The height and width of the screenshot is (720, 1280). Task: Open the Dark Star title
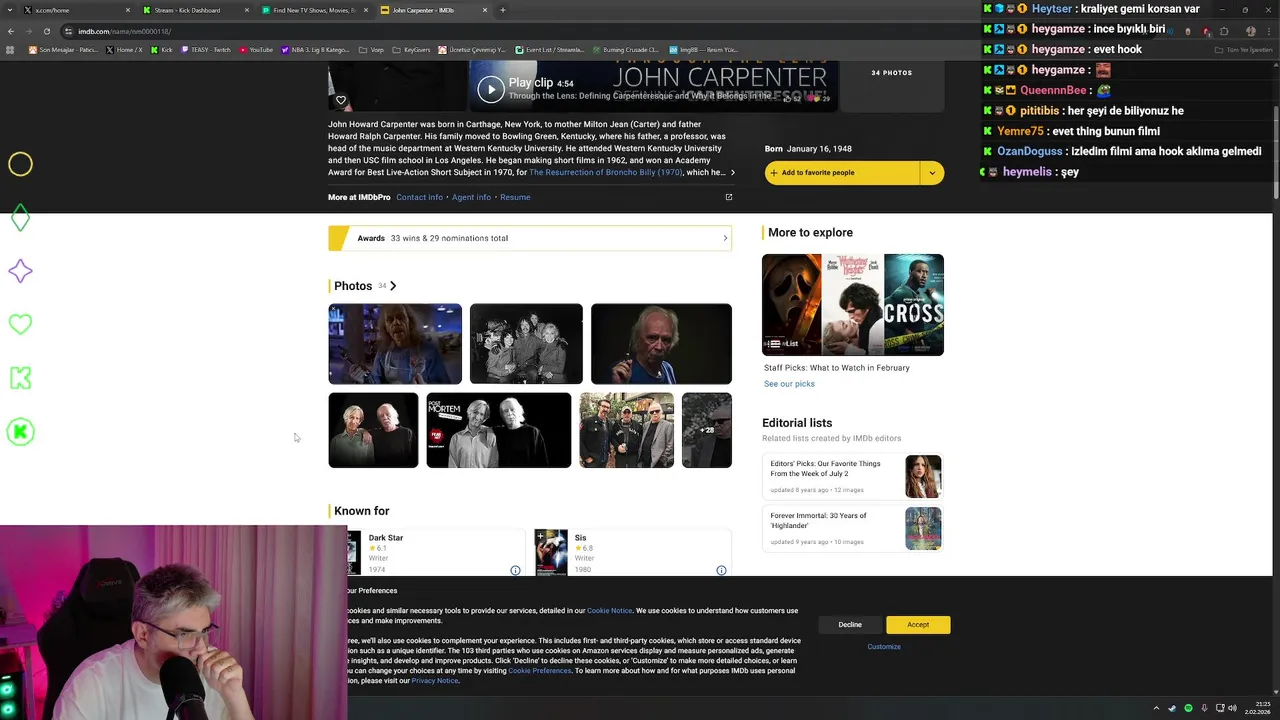386,538
